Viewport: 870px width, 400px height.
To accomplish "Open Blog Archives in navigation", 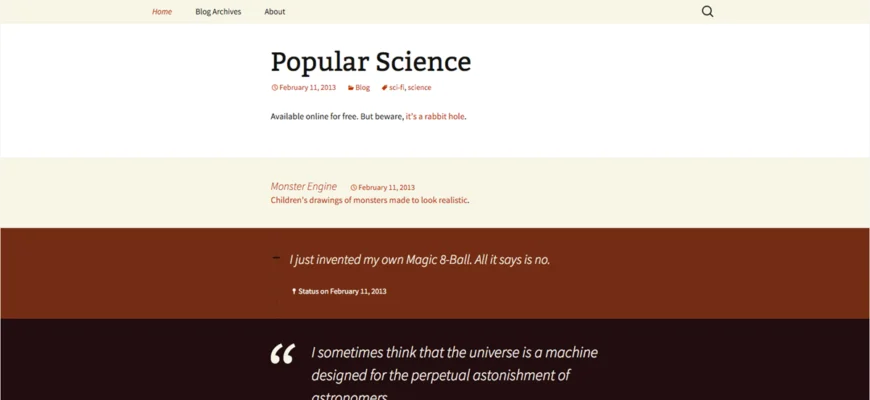I will pos(218,12).
